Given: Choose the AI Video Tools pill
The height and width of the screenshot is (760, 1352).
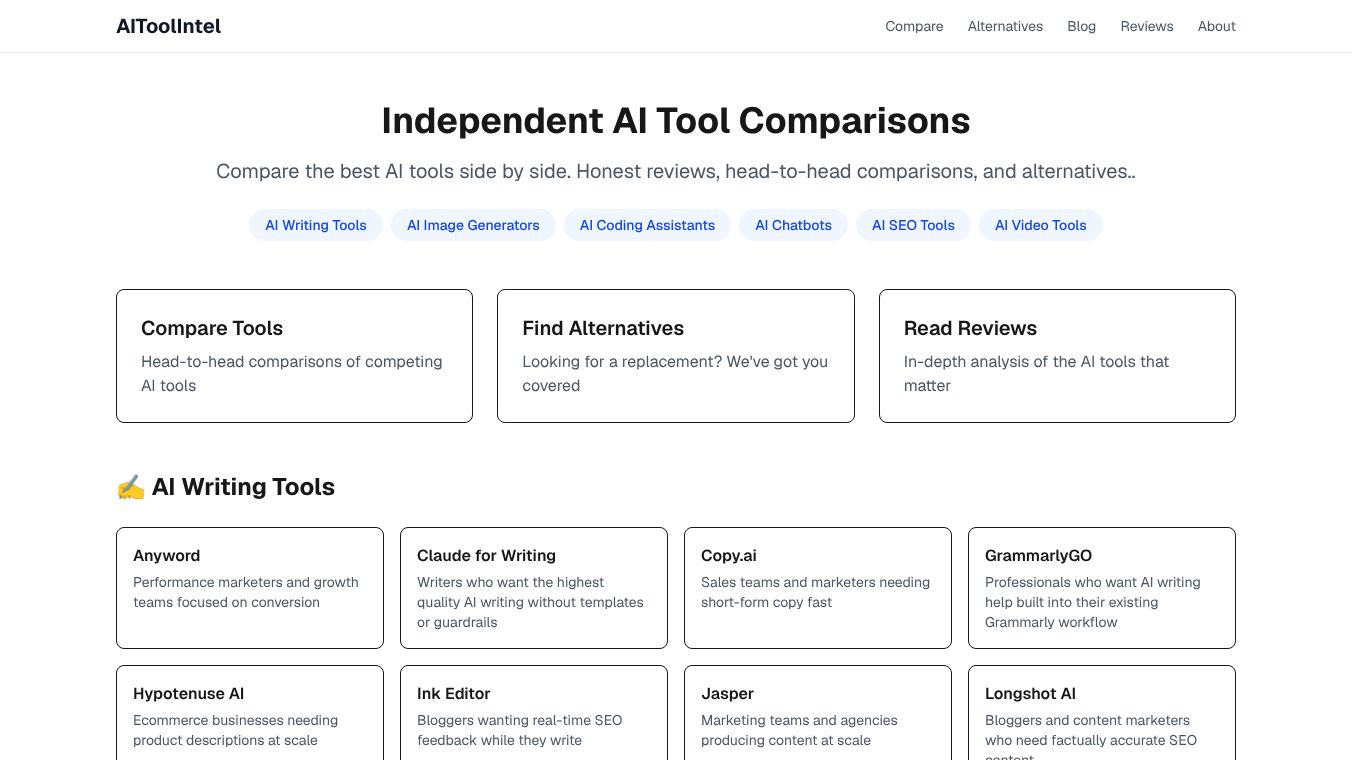Looking at the screenshot, I should [x=1040, y=225].
